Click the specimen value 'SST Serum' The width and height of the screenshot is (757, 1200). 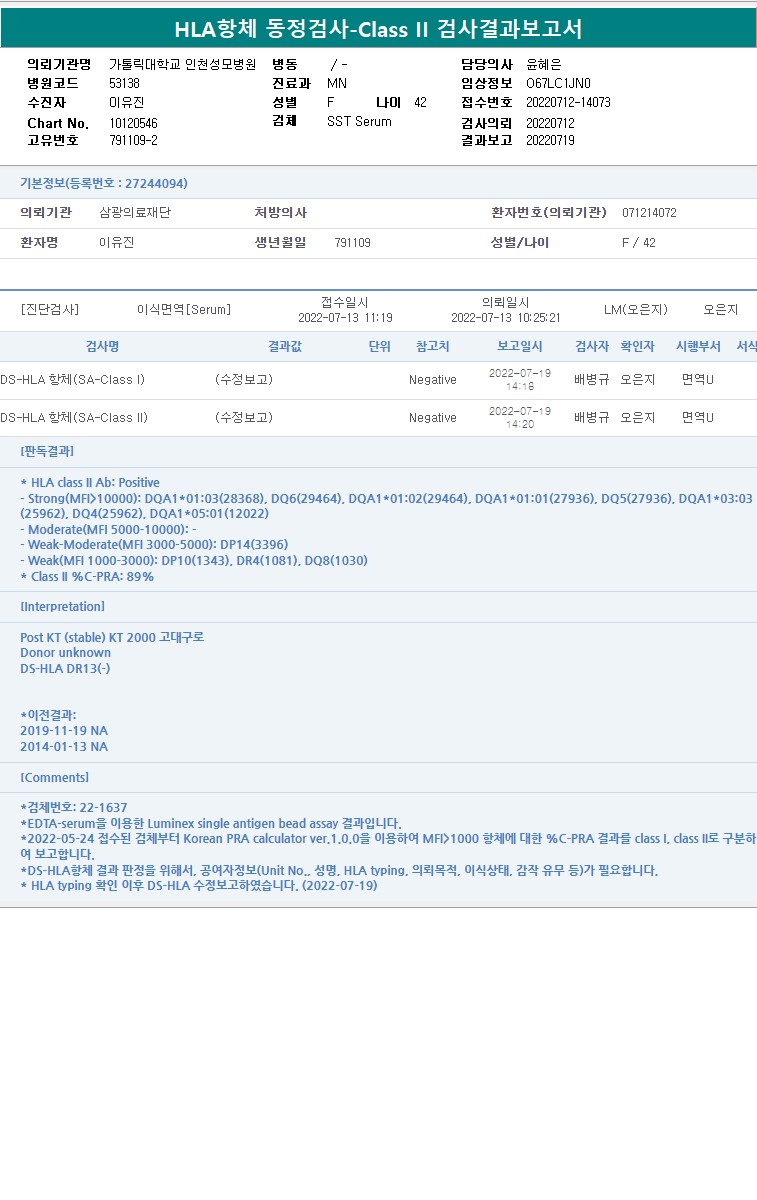[x=359, y=121]
